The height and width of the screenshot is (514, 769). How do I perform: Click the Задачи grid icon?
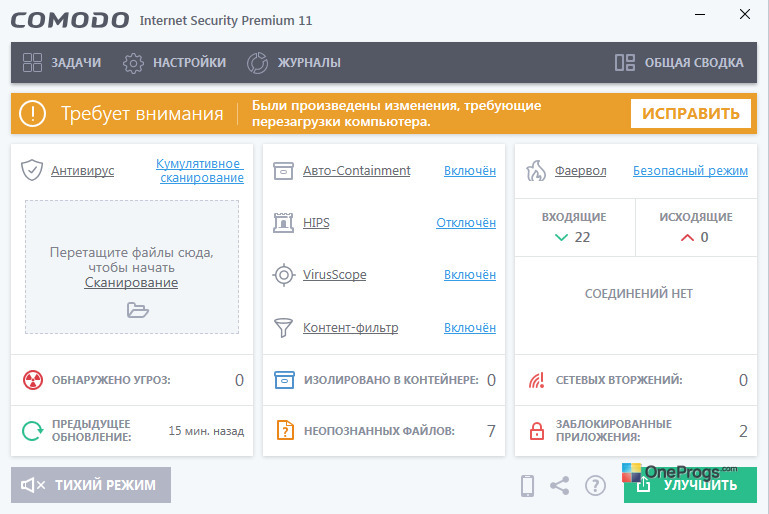click(32, 63)
